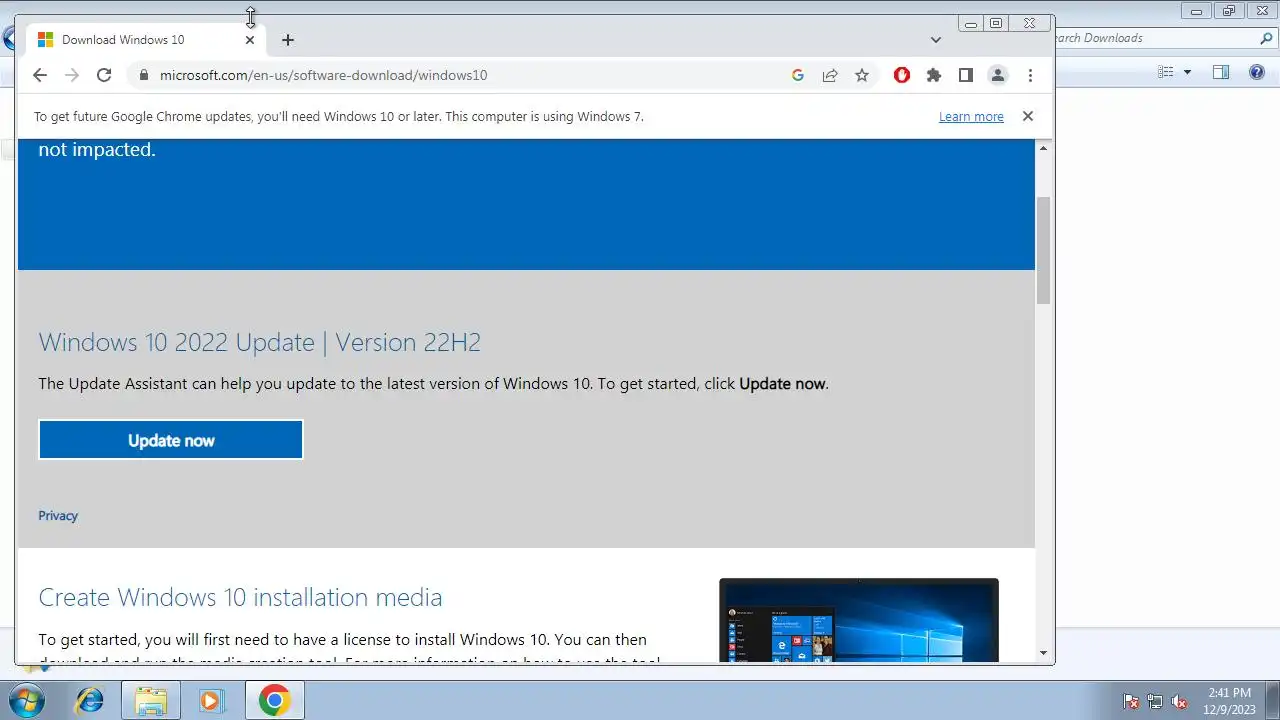
Task: Toggle the Explorer preview pane icon
Action: pos(1221,72)
